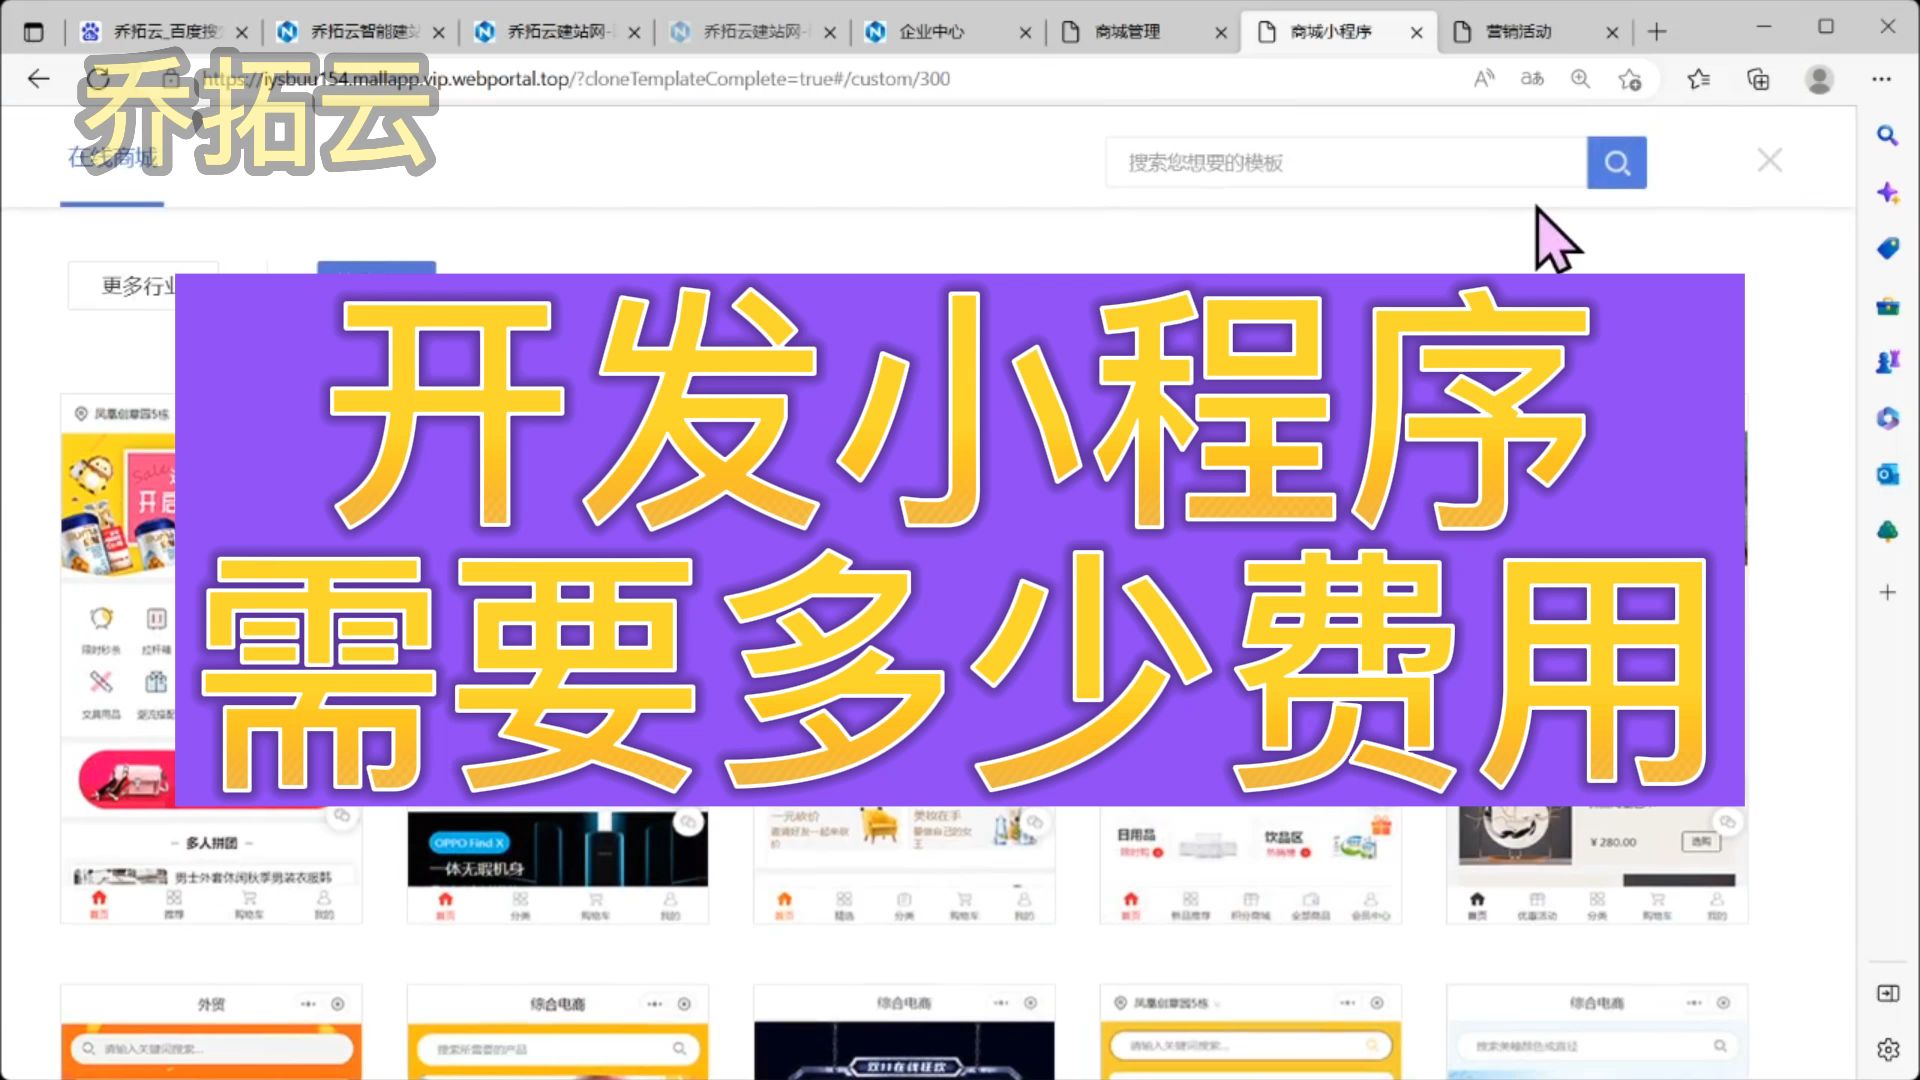
Task: Open the games chess sidebar icon
Action: coord(1887,361)
